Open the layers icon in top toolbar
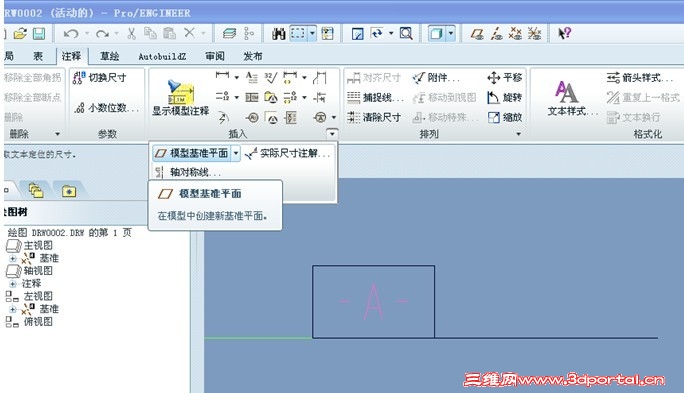This screenshot has height=393, width=684. (229, 33)
